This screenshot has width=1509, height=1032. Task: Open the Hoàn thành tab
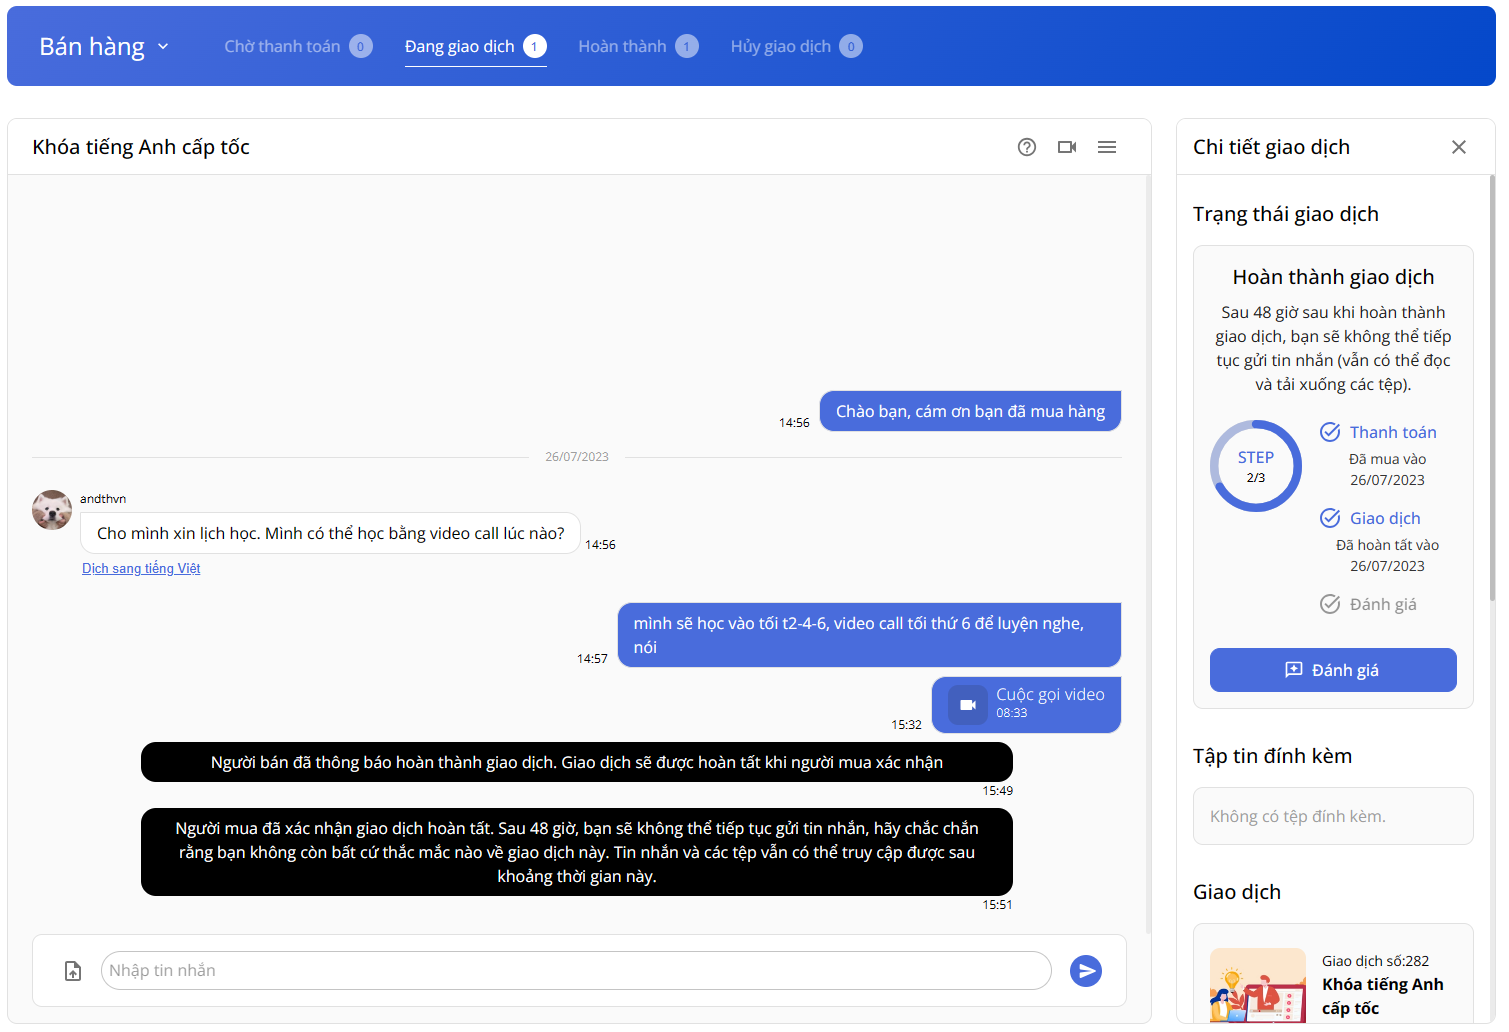pyautogui.click(x=638, y=46)
